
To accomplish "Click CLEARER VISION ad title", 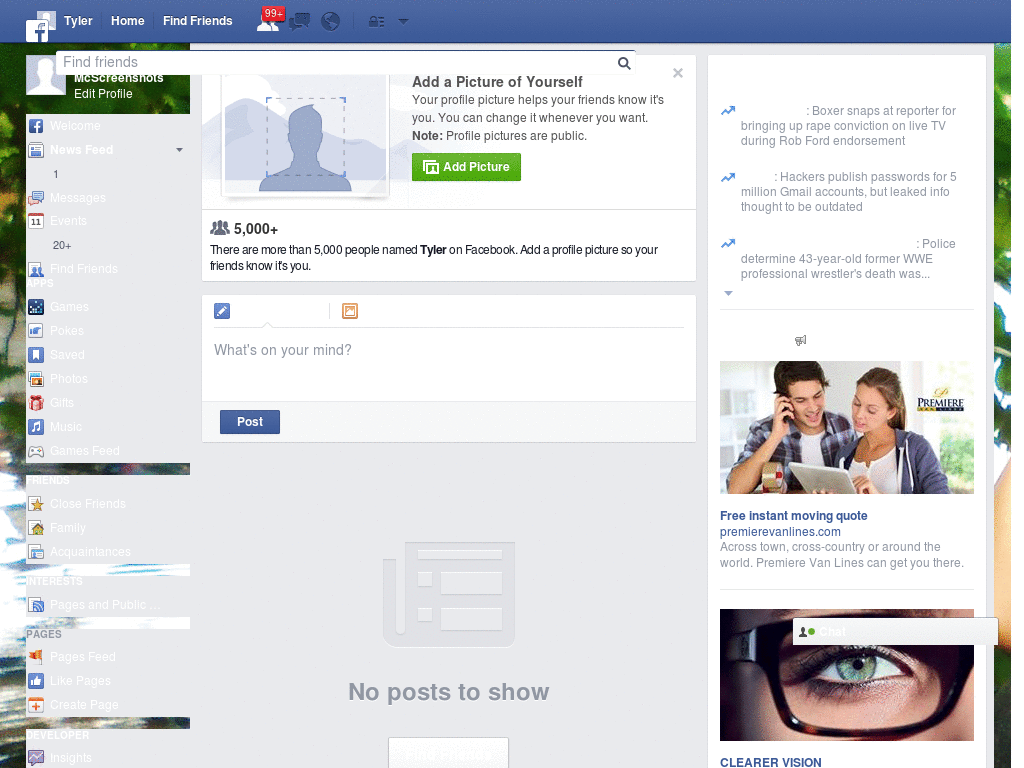I will (x=771, y=762).
